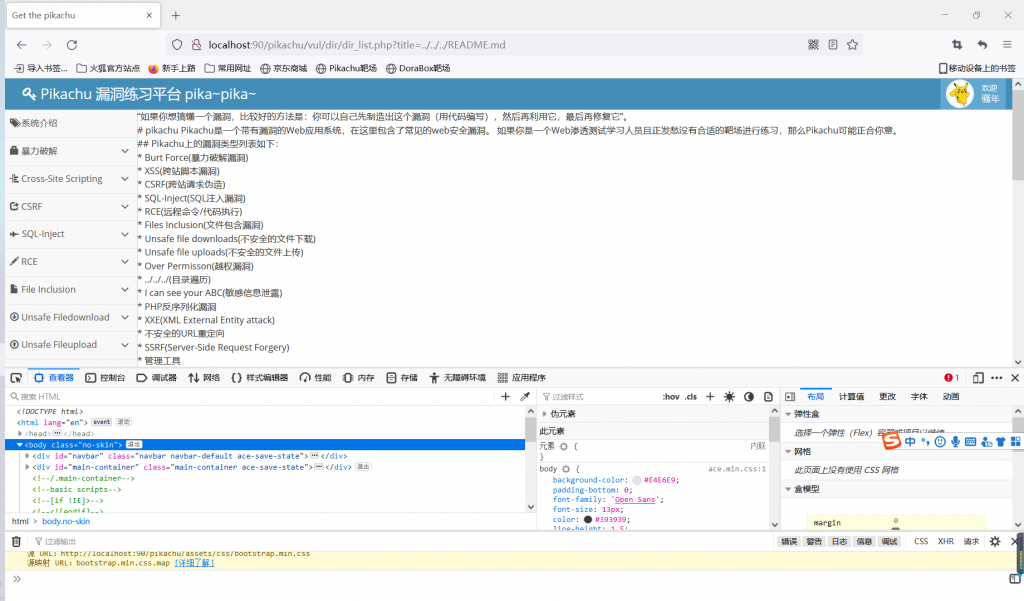Select the Changes (更改) sidebar tab
This screenshot has width=1024, height=601.
(x=888, y=397)
